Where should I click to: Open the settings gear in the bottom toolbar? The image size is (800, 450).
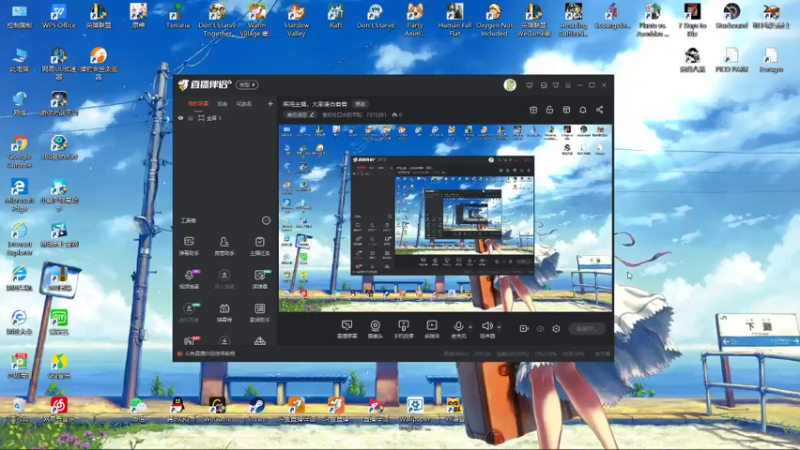(x=556, y=329)
